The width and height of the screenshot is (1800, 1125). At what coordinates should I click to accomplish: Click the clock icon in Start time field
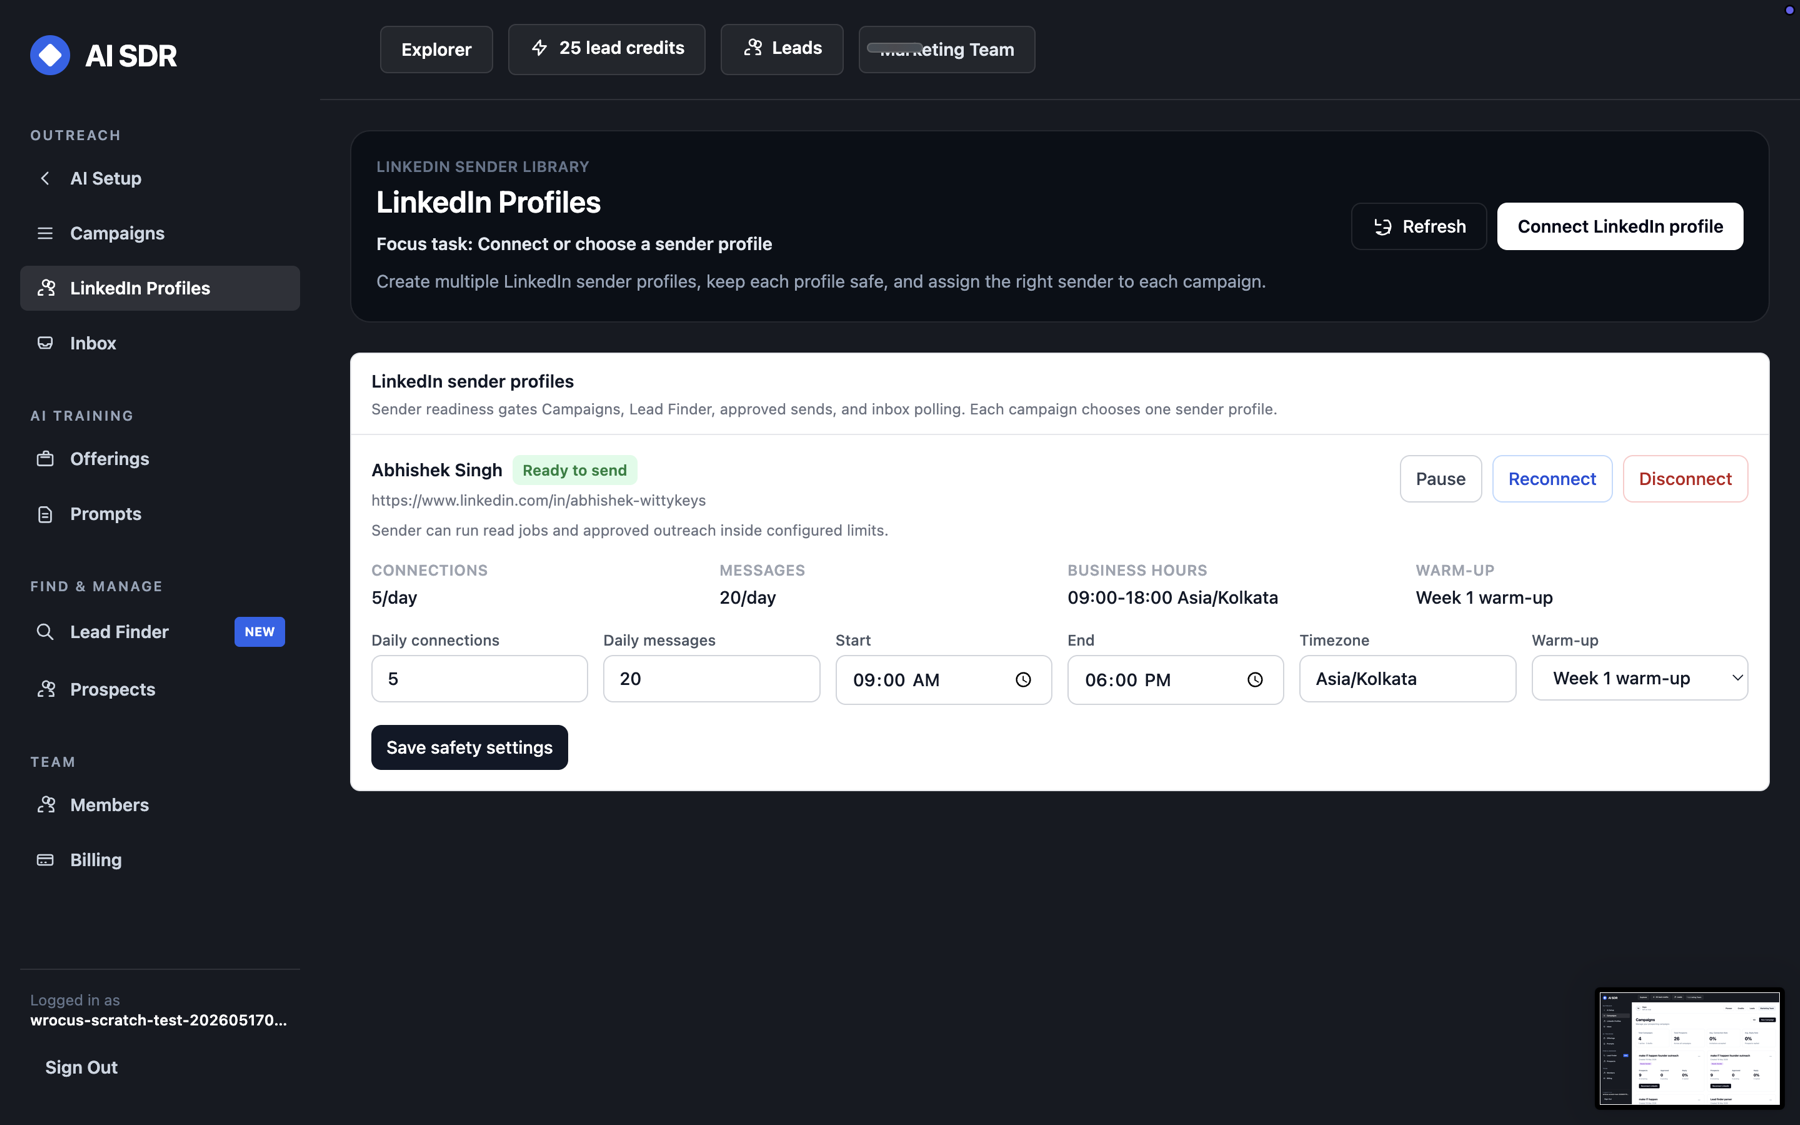click(x=1023, y=680)
